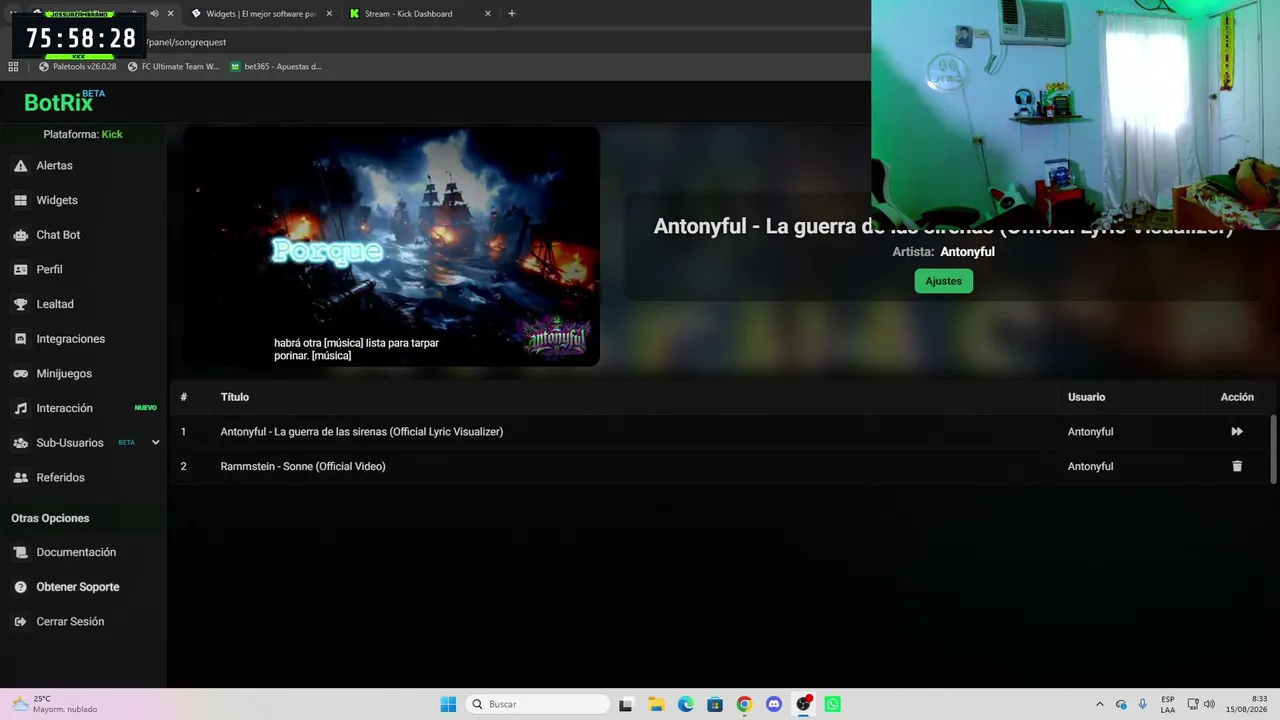
Task: Switch to the Widgets browser tab
Action: tap(260, 14)
